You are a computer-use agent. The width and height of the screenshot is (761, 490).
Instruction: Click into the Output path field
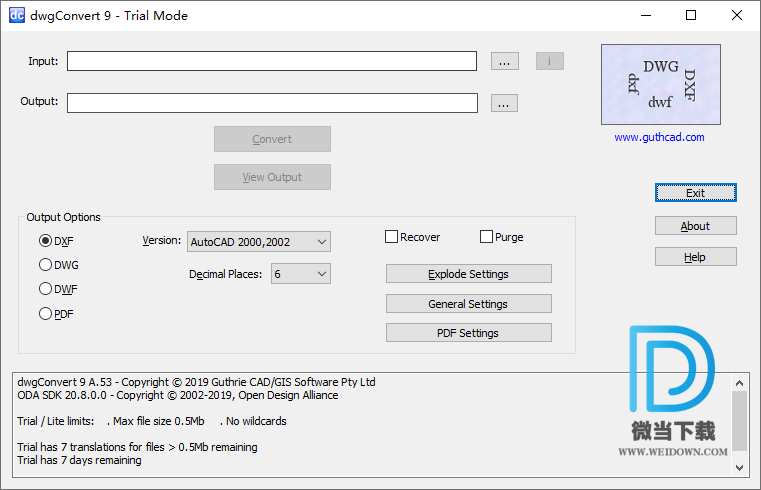272,103
